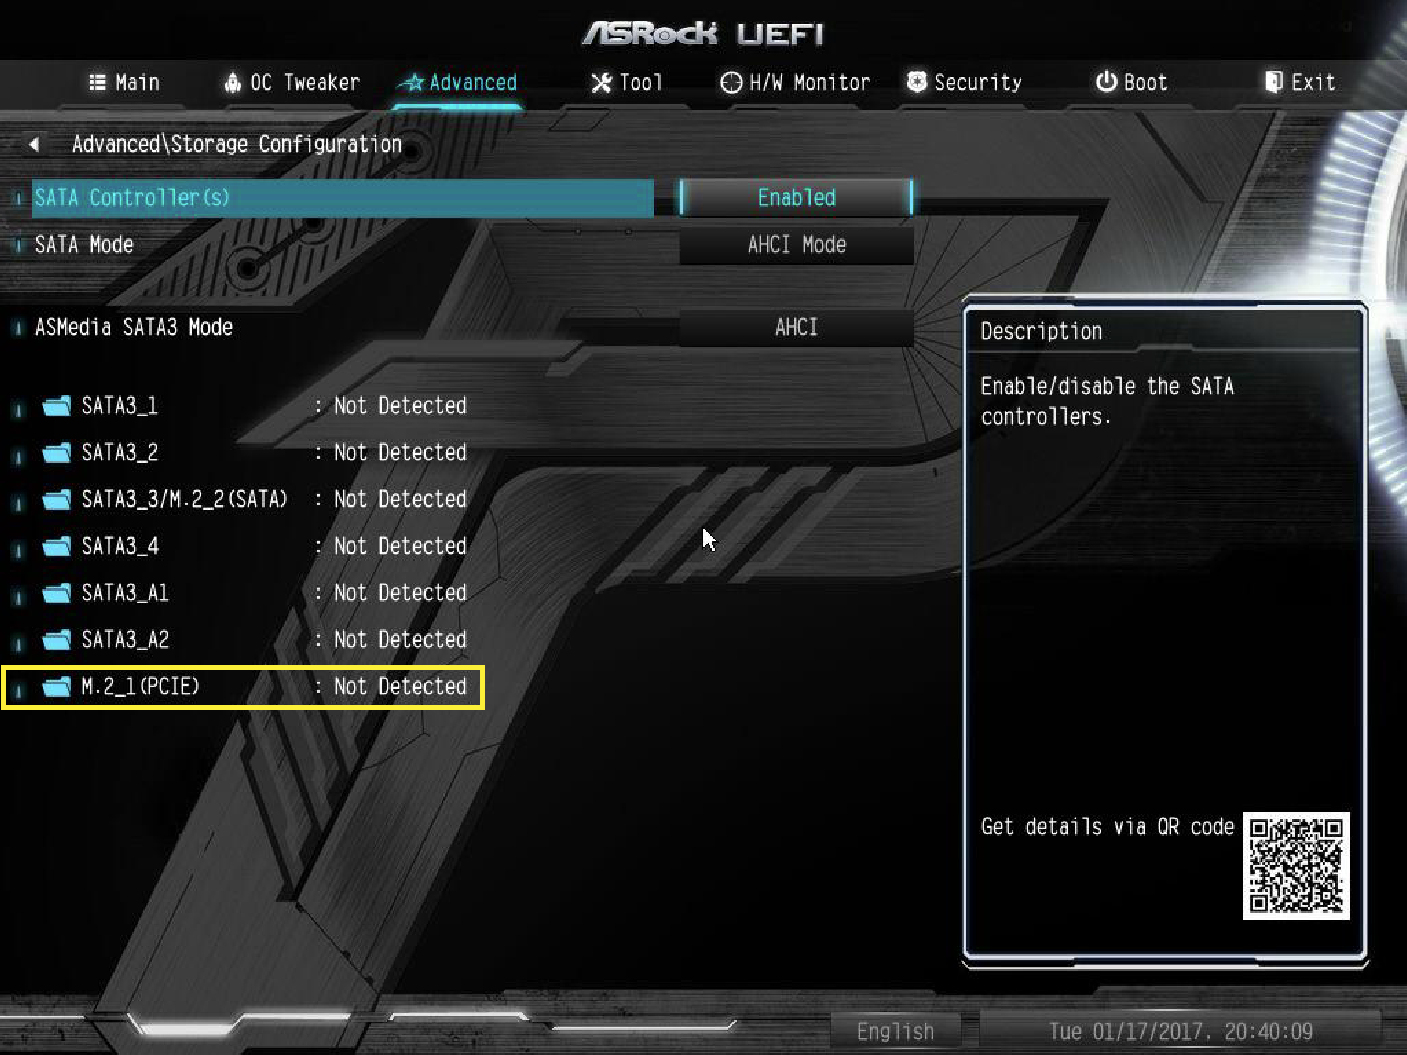The height and width of the screenshot is (1055, 1407).
Task: Select the SATA3_4 folder icon
Action: [x=57, y=546]
